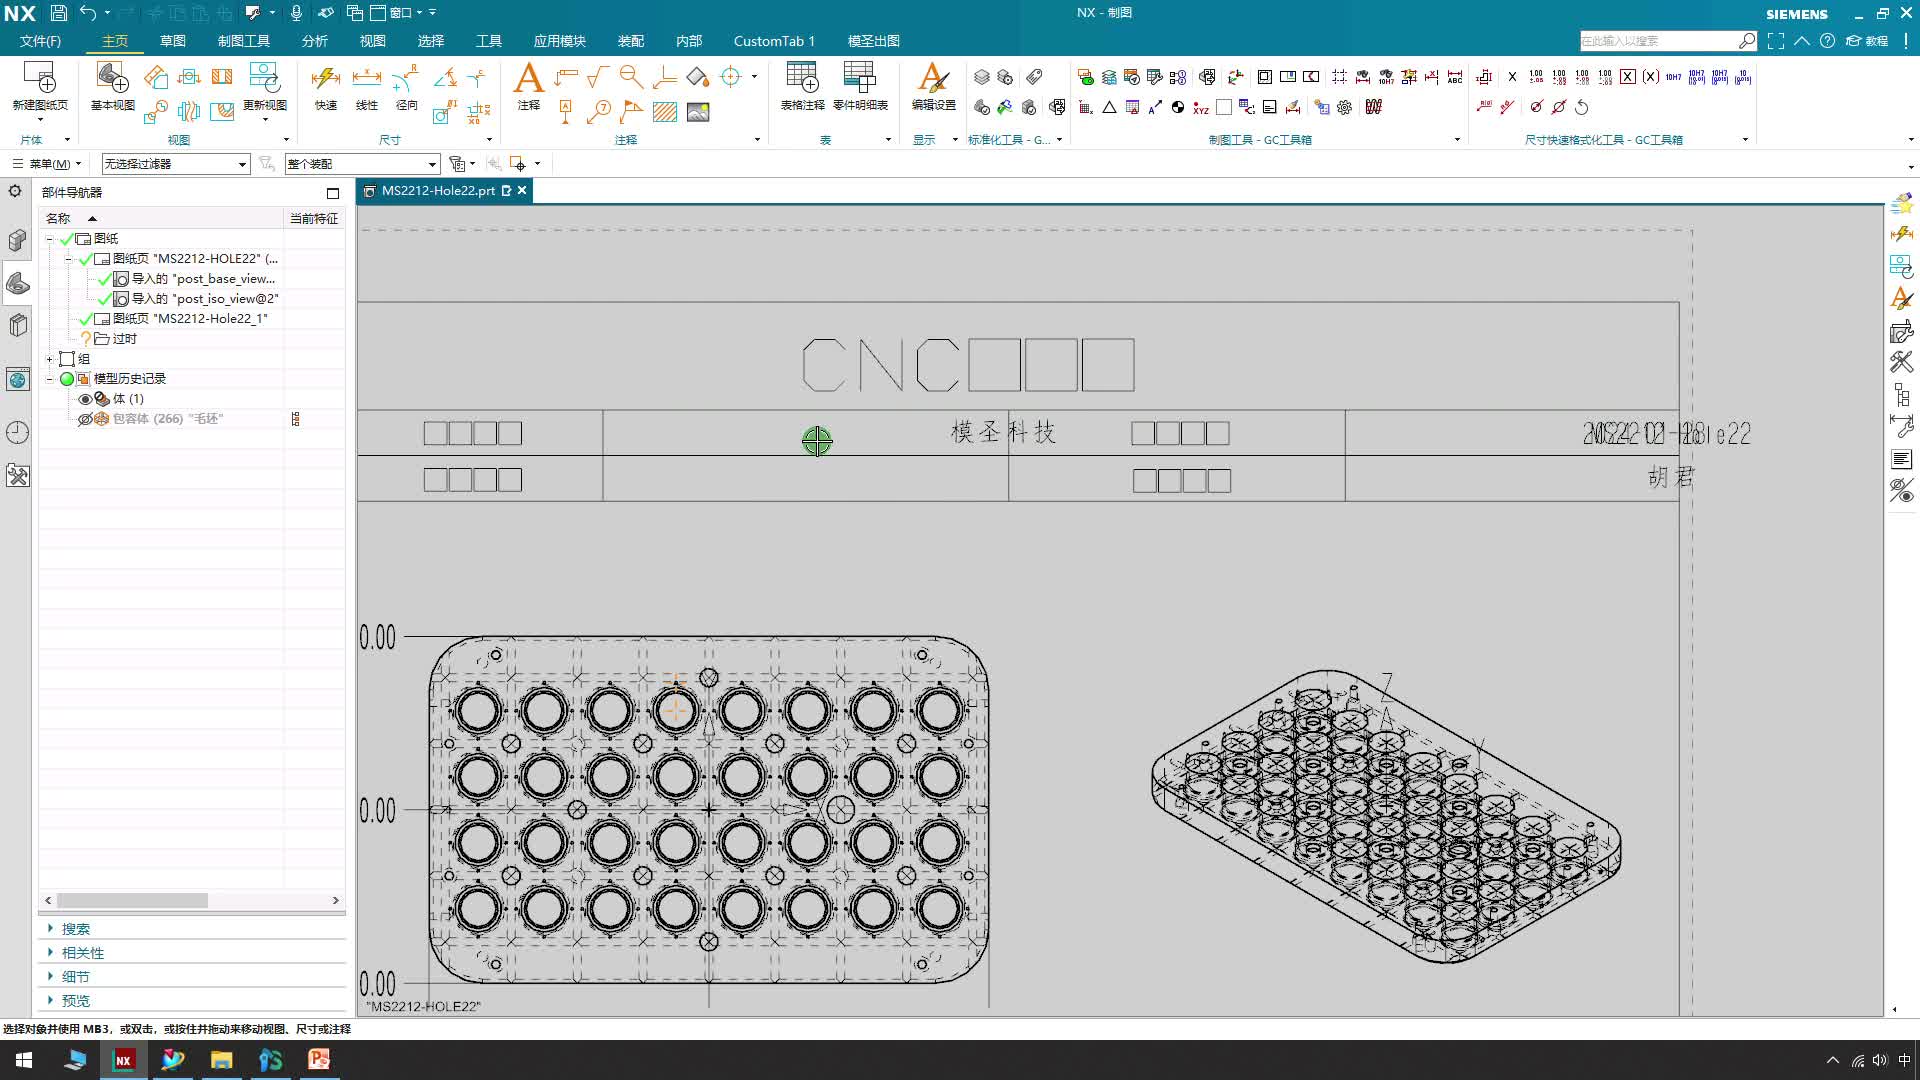Click the 10H7 fit tolerance icon
Image resolution: width=1920 pixels, height=1080 pixels.
tap(1673, 77)
